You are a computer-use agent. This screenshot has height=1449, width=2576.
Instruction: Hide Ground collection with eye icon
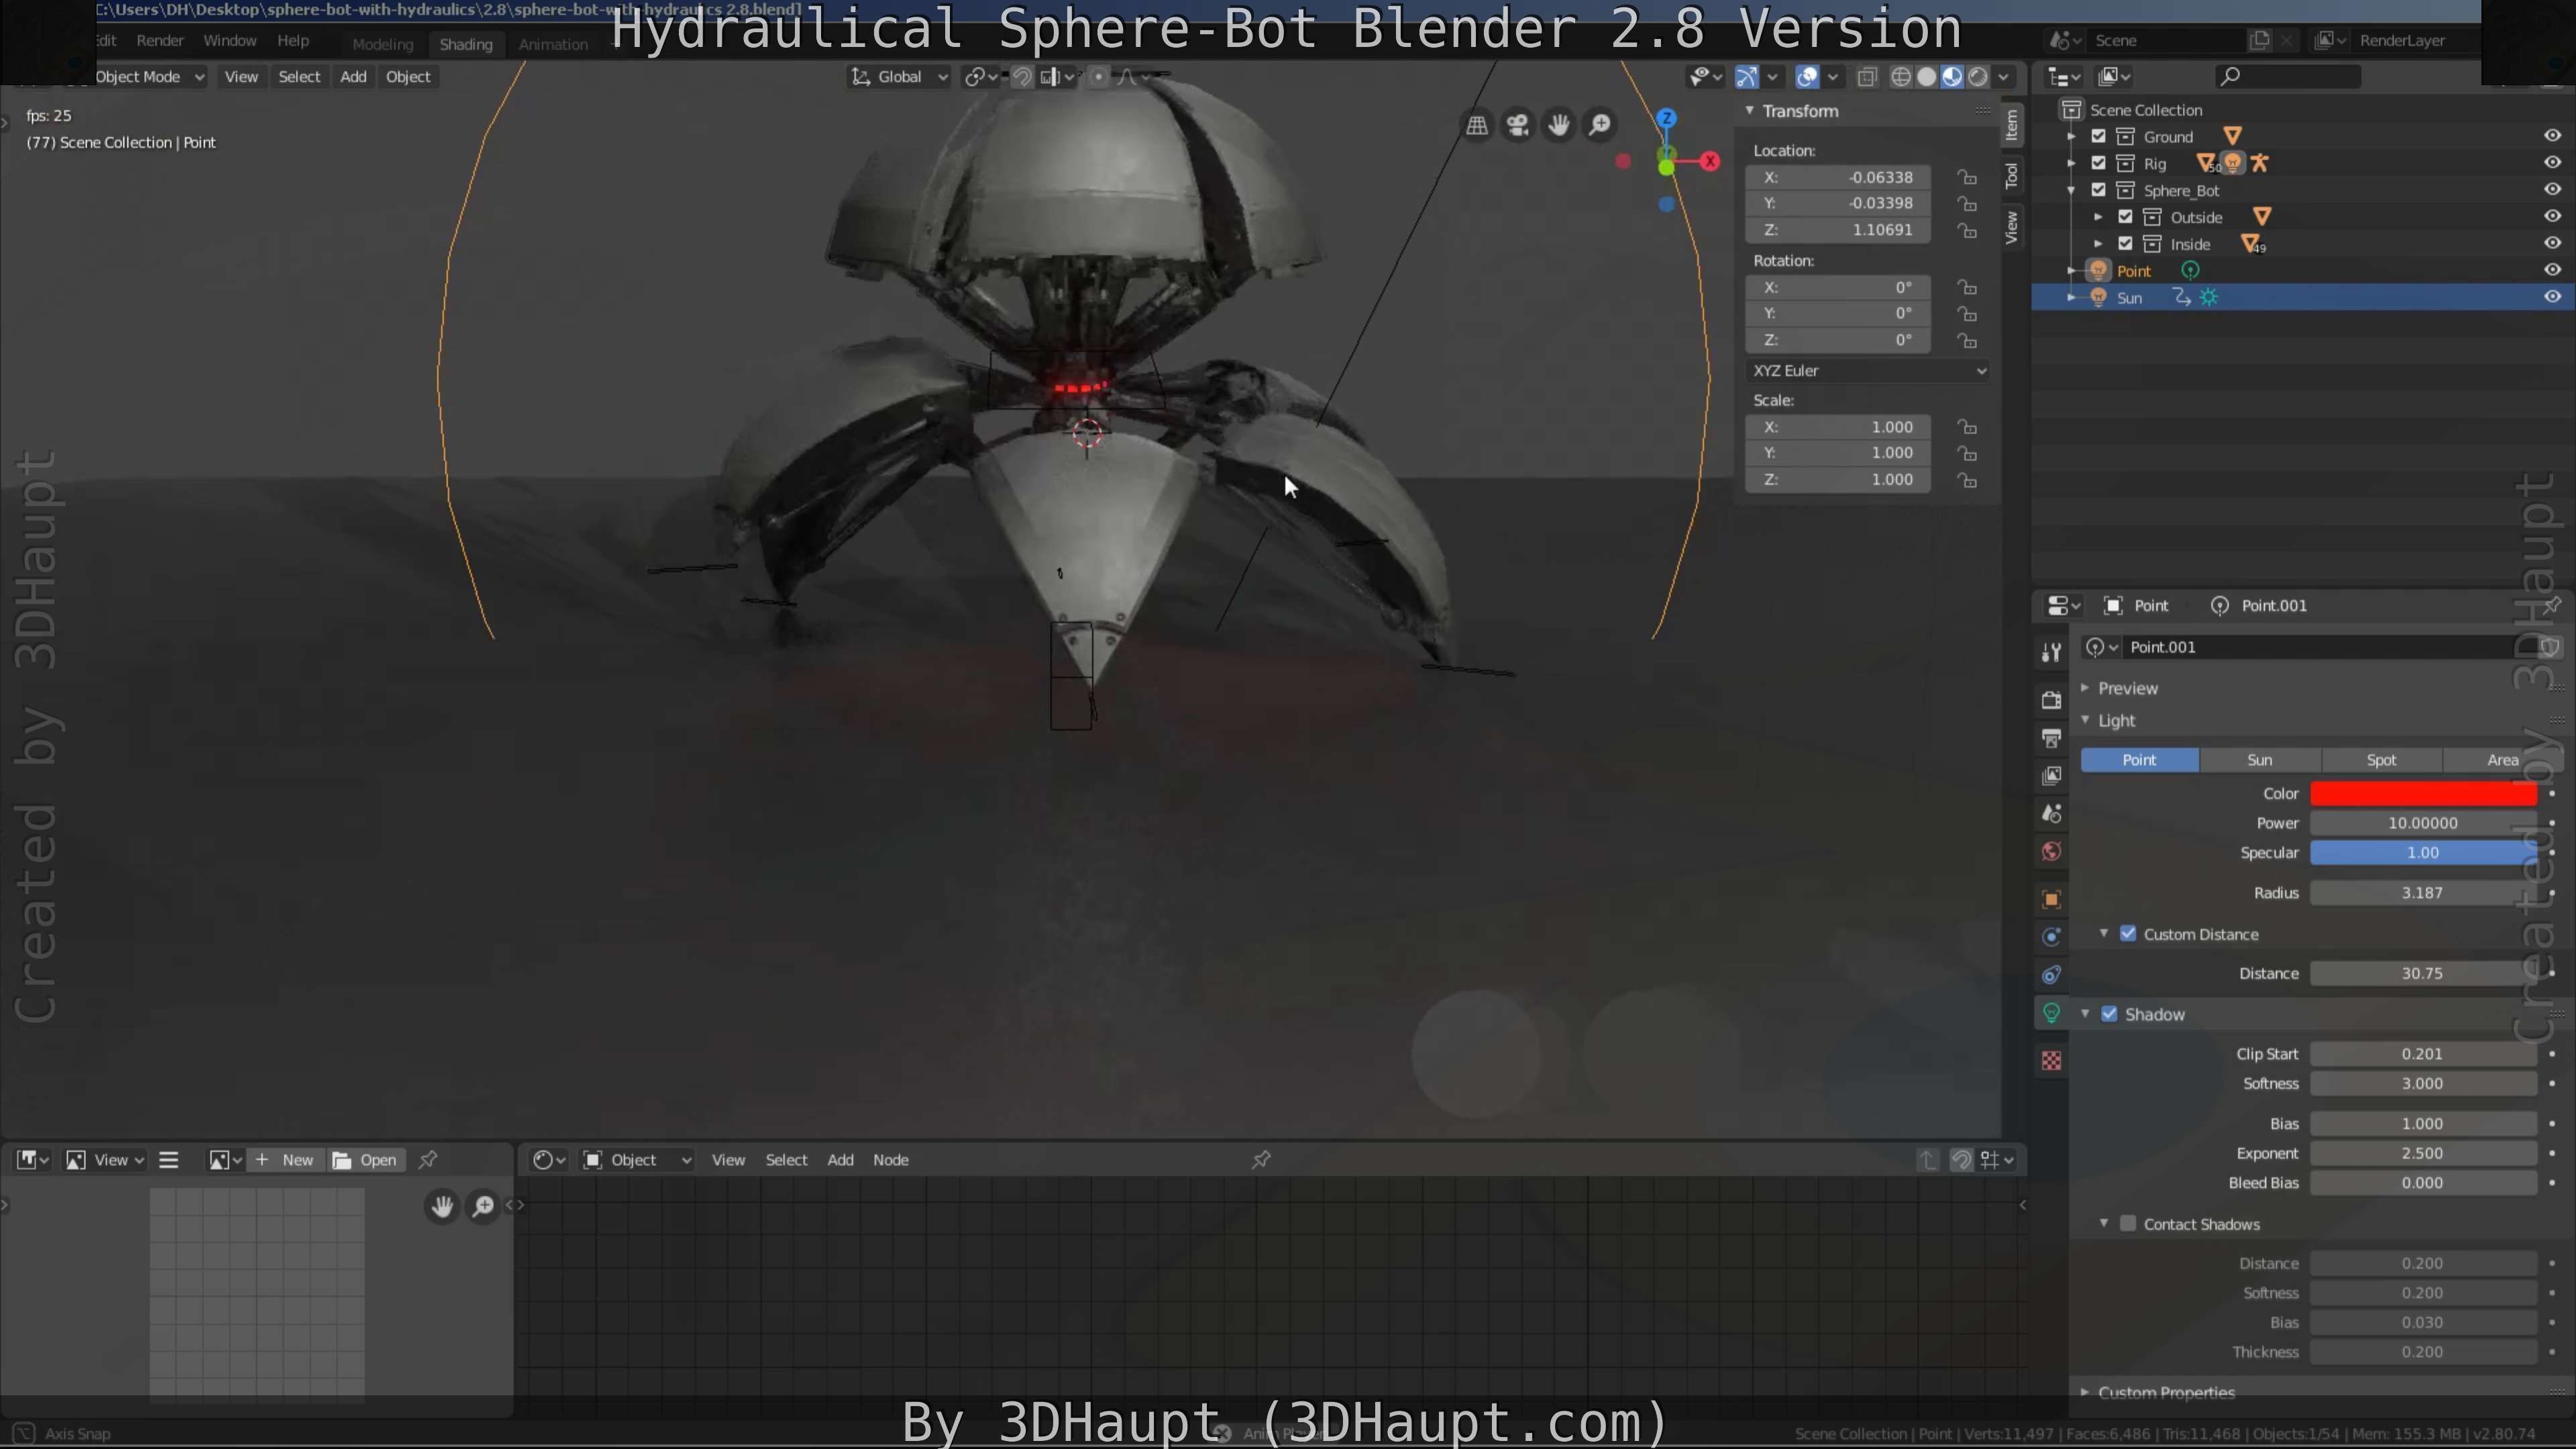[2552, 136]
